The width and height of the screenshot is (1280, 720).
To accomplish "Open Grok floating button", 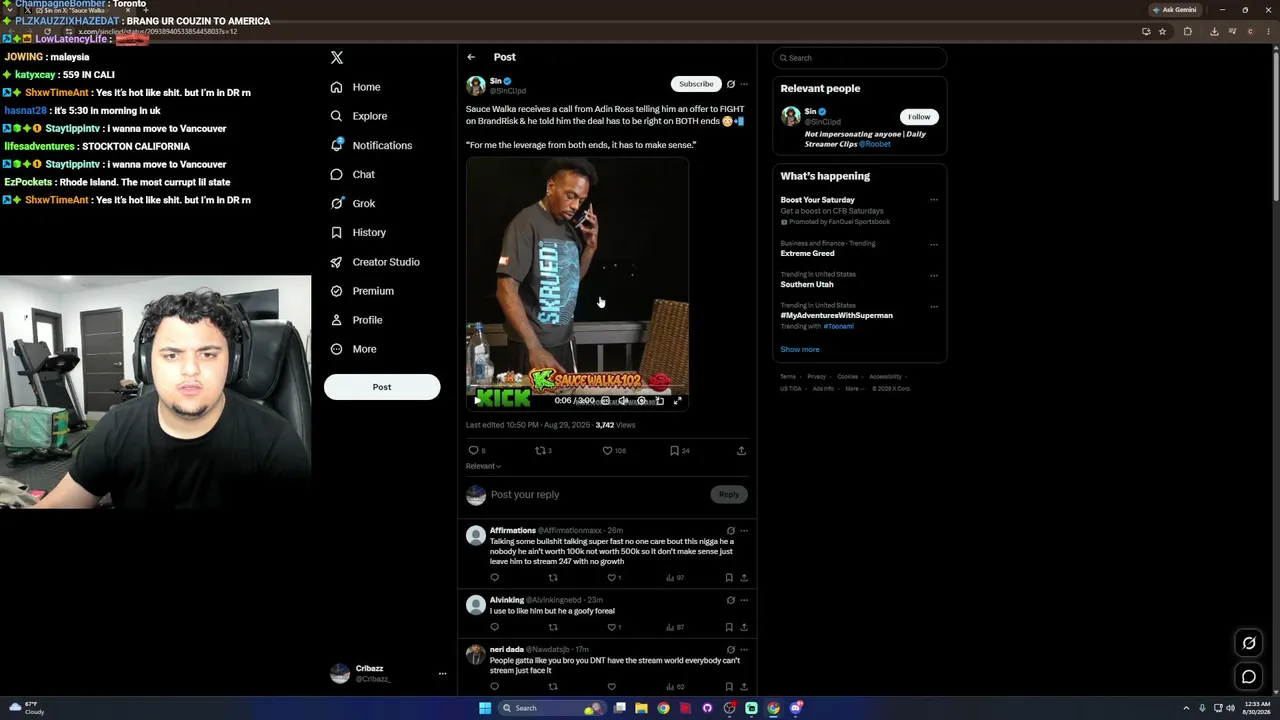I will click(1249, 643).
